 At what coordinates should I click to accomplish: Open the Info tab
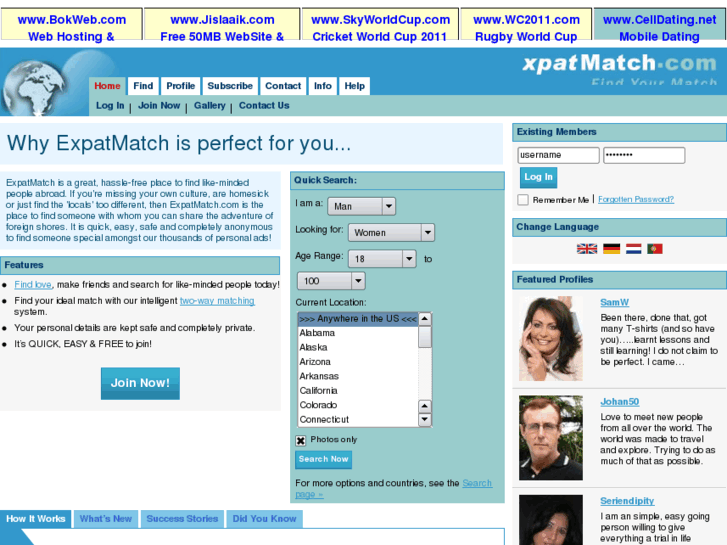tap(323, 86)
